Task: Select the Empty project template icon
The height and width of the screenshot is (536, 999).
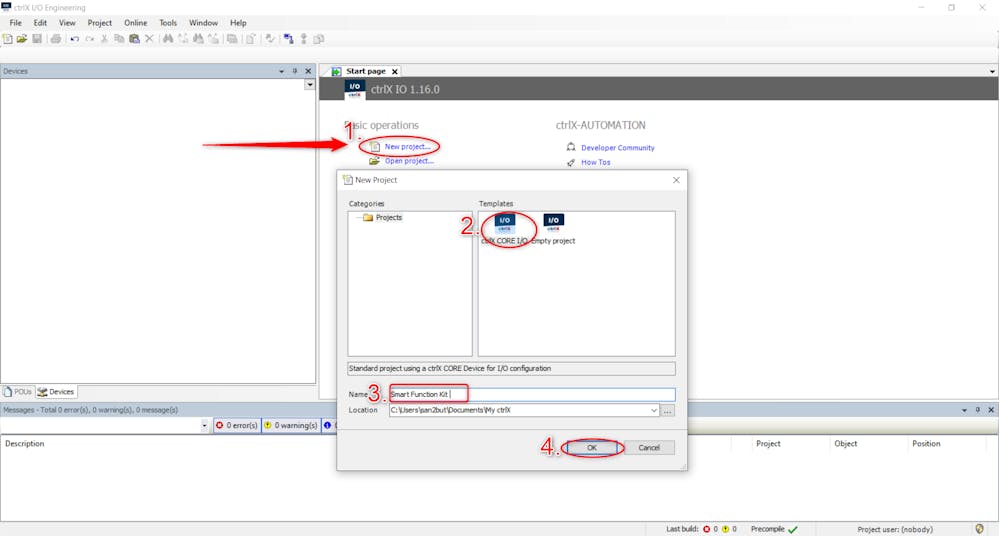Action: 553,223
